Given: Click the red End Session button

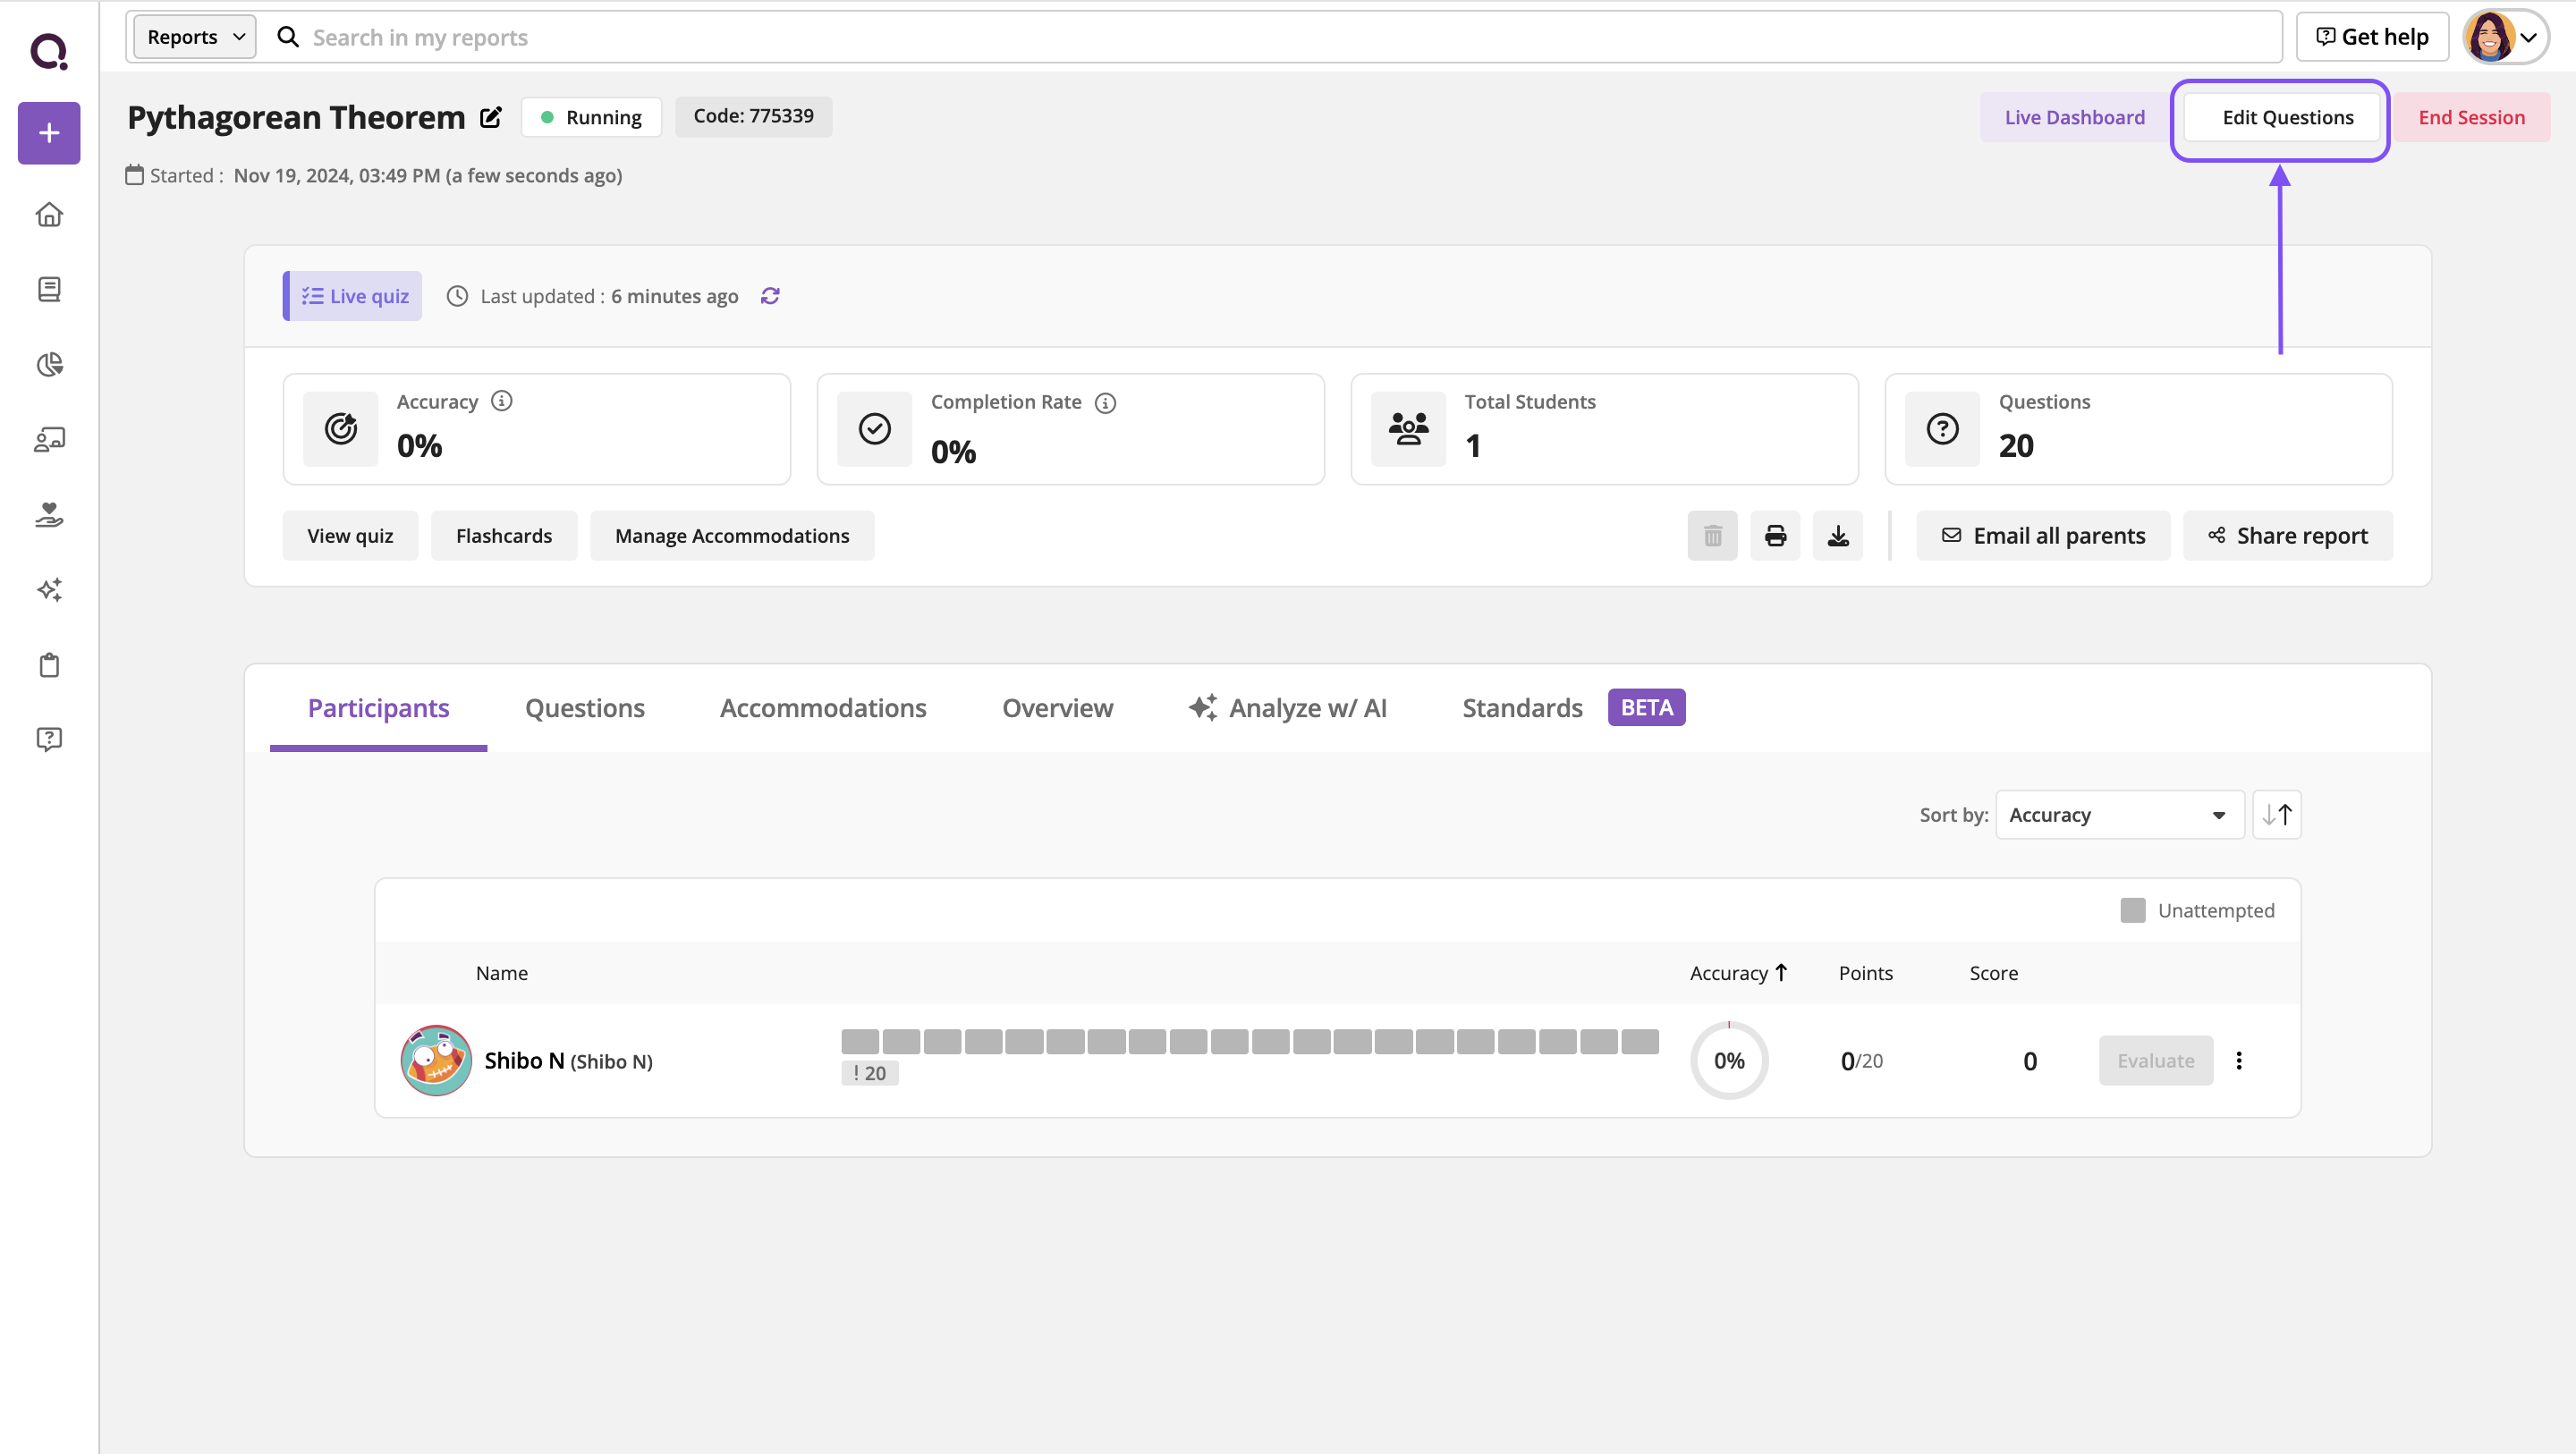Looking at the screenshot, I should (2472, 117).
